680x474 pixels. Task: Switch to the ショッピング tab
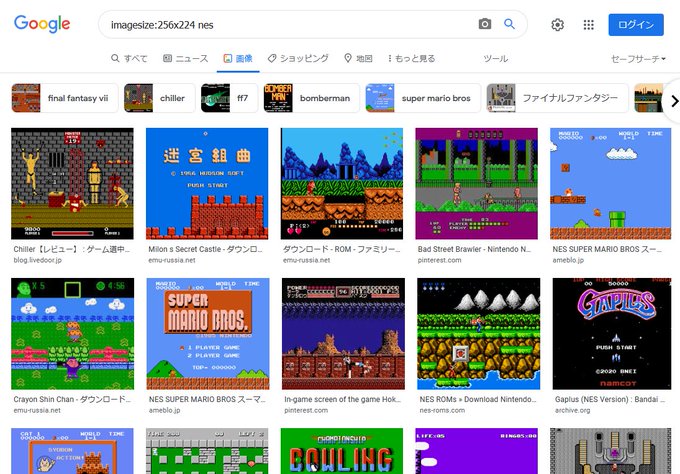(x=298, y=58)
